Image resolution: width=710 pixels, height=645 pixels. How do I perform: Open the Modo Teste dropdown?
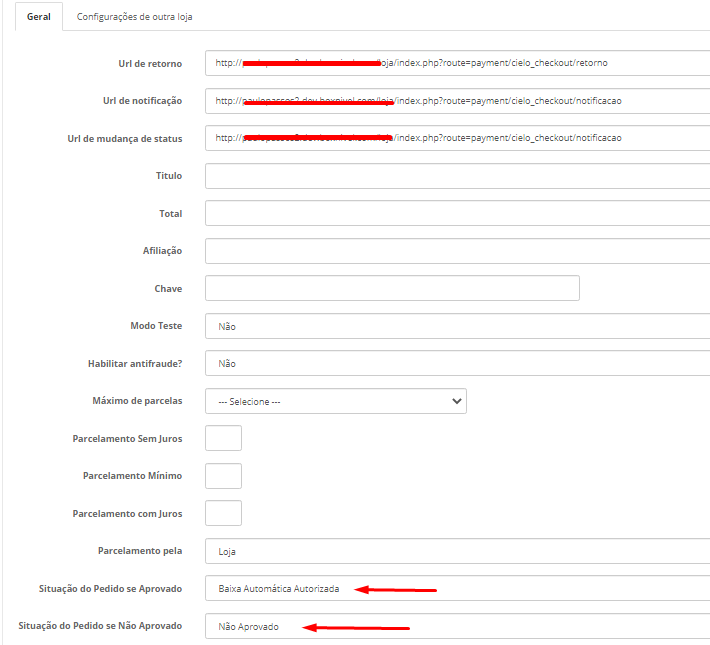pyautogui.click(x=456, y=326)
